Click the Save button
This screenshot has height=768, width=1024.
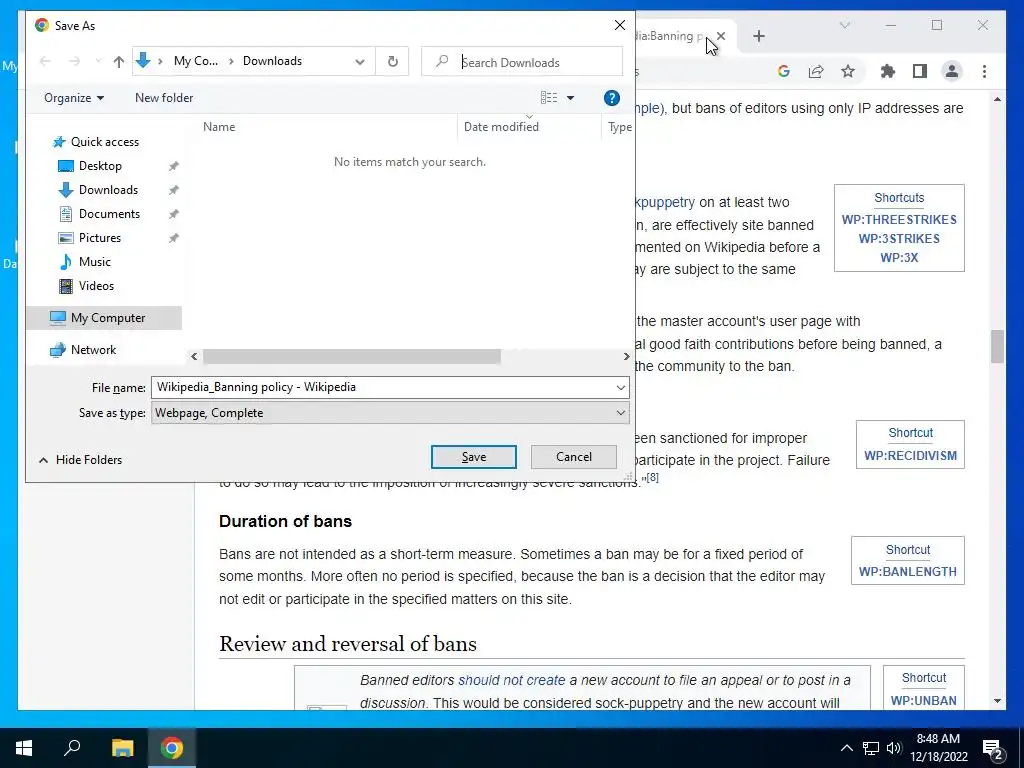click(473, 457)
